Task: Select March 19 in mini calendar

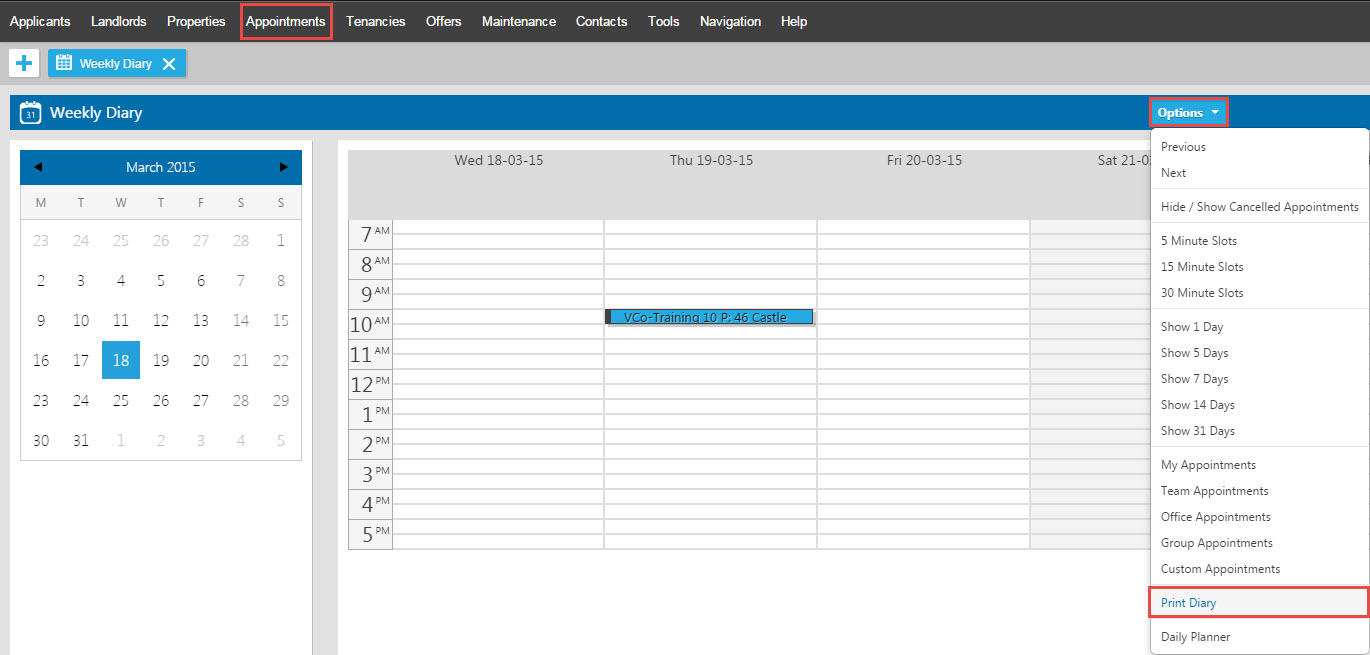Action: coord(161,360)
